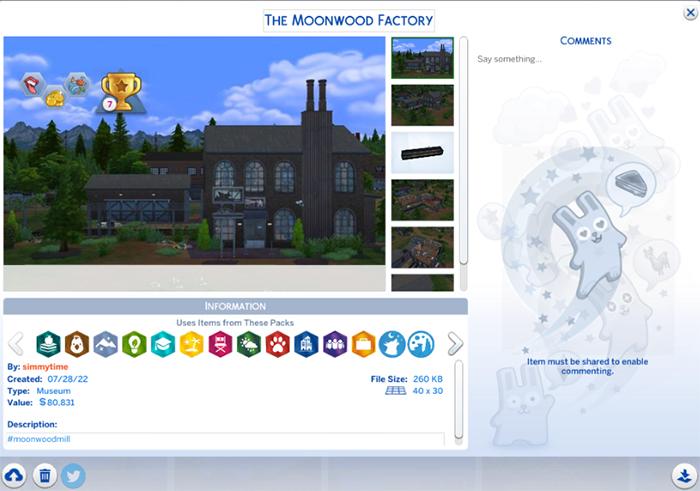Click the purple people Get Together icon
Screen dimensions: 700x491
[335, 344]
